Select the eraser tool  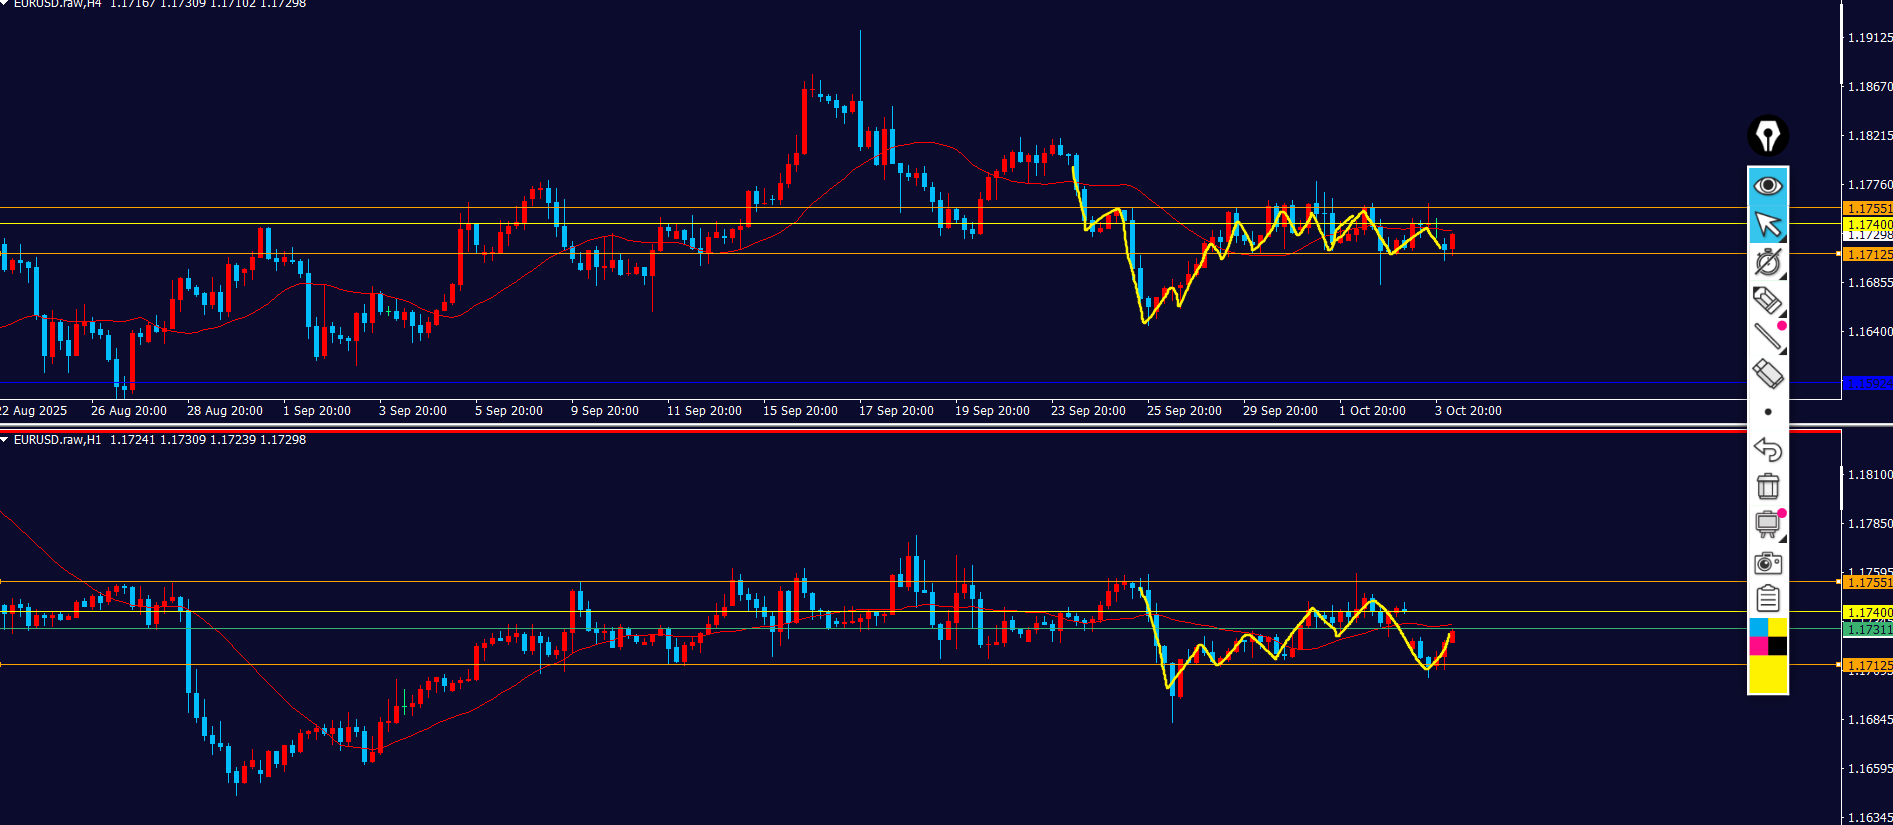pos(1767,374)
